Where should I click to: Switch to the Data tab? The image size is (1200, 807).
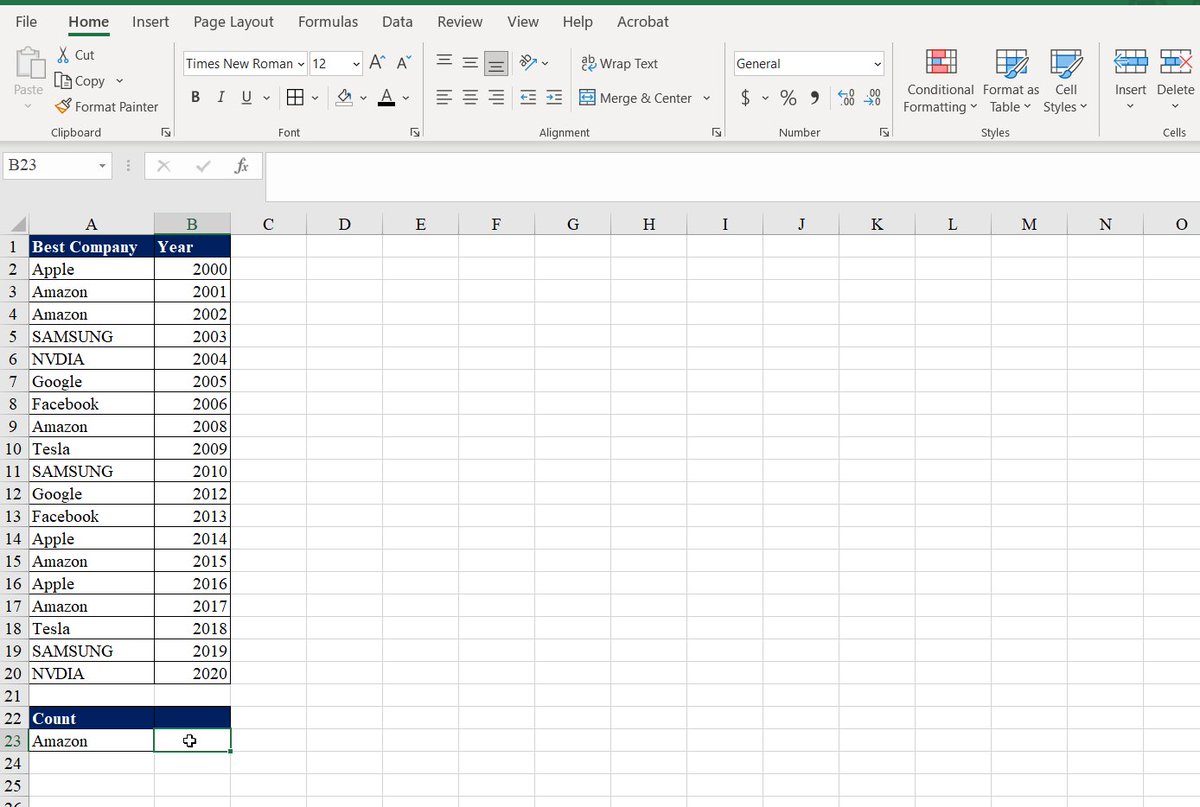[x=397, y=21]
